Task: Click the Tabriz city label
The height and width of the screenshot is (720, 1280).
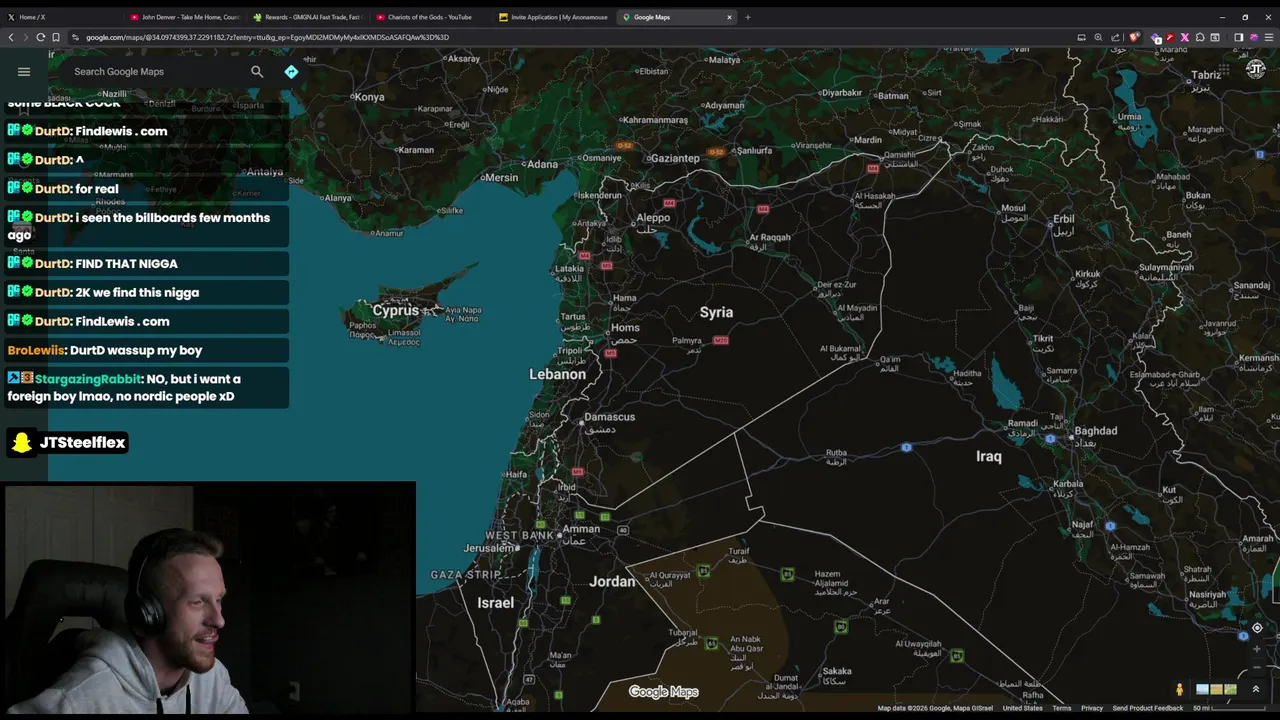Action: (x=1206, y=75)
